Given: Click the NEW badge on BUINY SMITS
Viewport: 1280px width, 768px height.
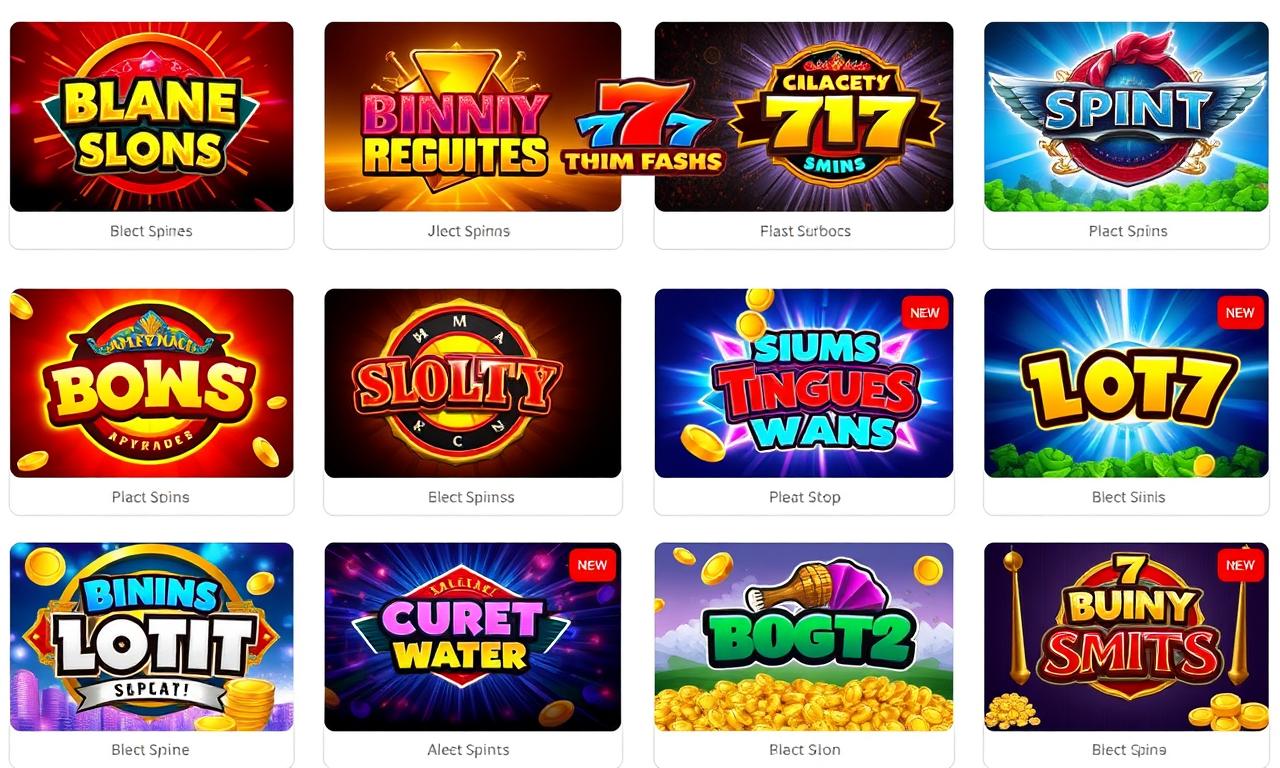Looking at the screenshot, I should 1239,565.
